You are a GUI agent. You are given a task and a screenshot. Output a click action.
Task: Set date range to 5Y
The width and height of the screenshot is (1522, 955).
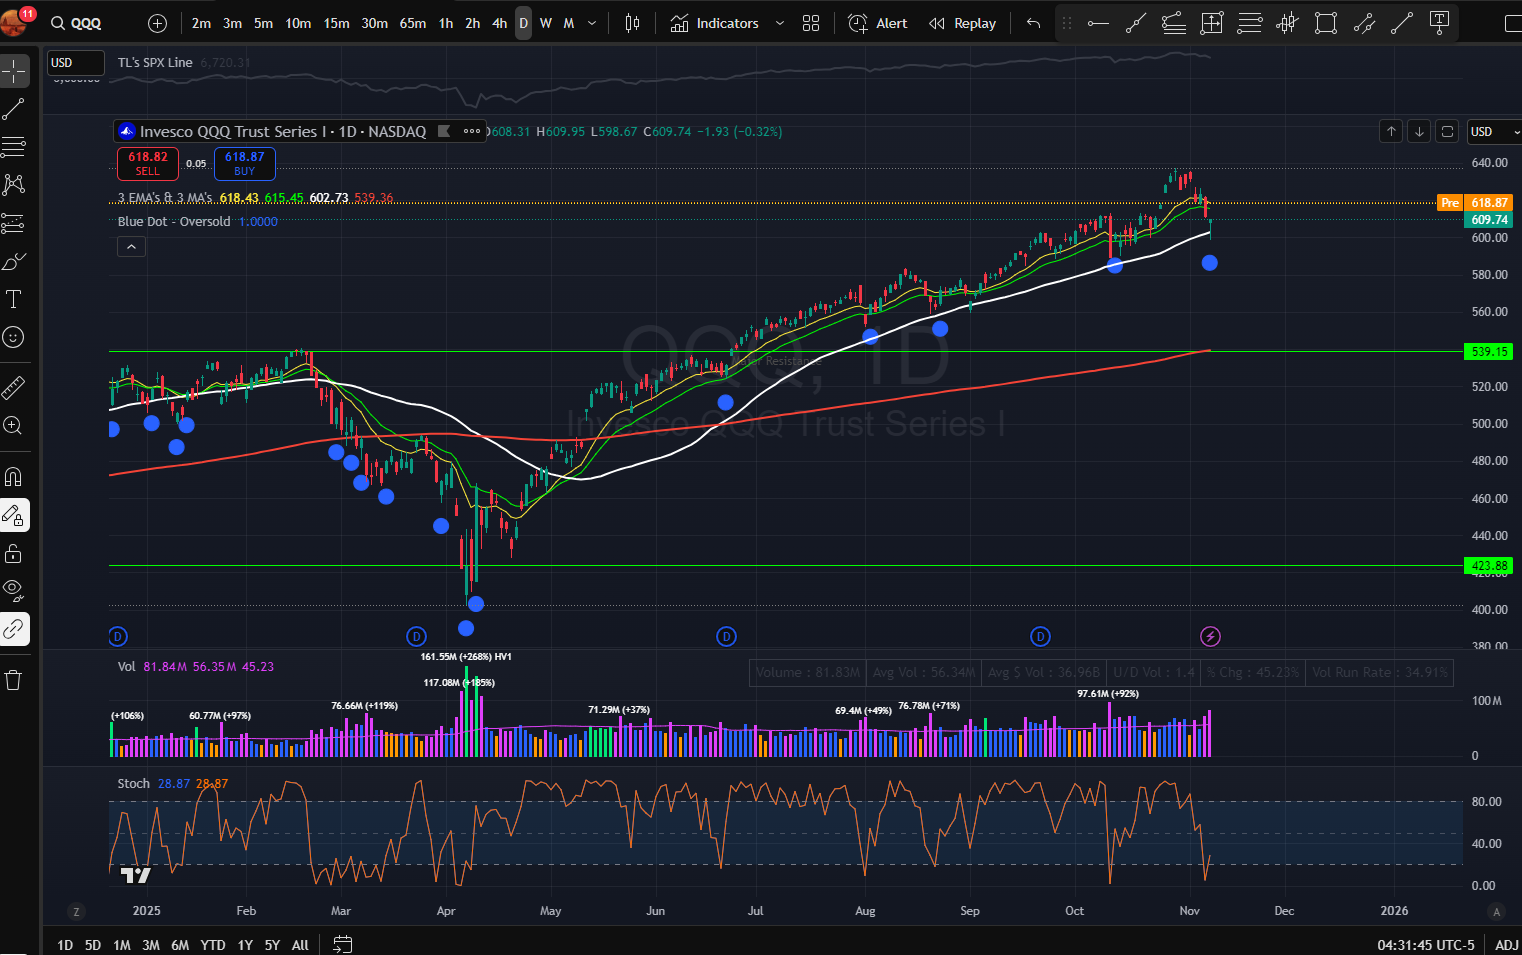[272, 944]
